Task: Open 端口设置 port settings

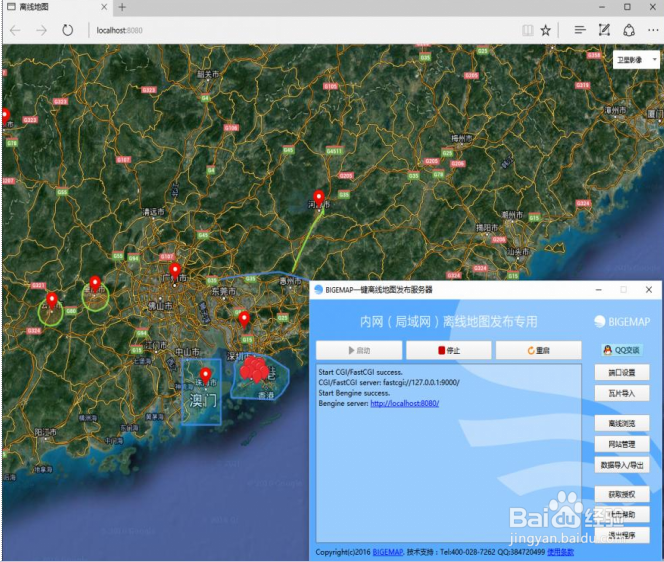Action: (622, 372)
